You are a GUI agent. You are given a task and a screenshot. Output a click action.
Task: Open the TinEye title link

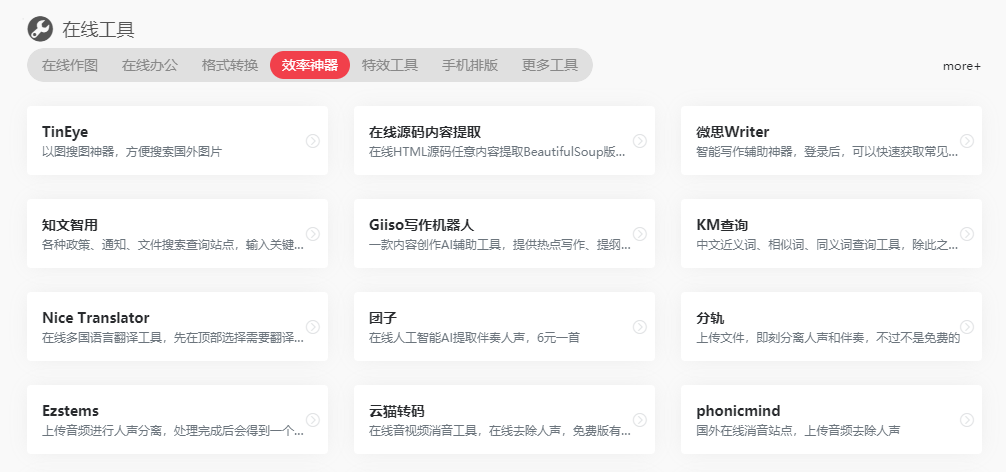65,132
